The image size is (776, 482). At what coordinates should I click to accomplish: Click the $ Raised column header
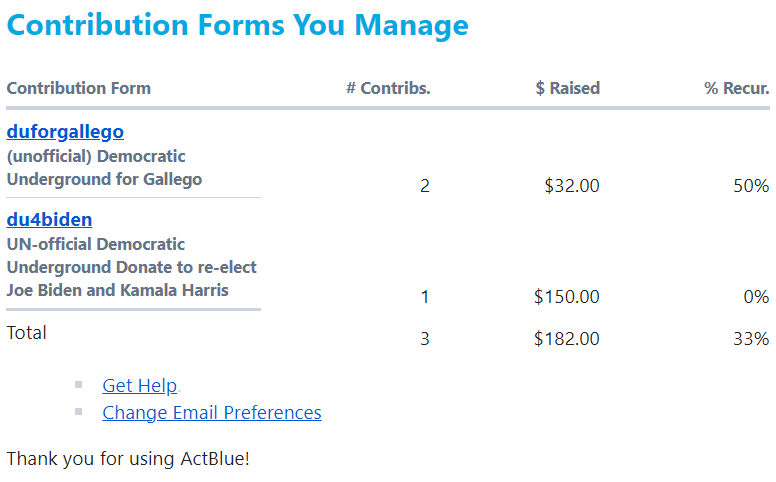pyautogui.click(x=567, y=88)
